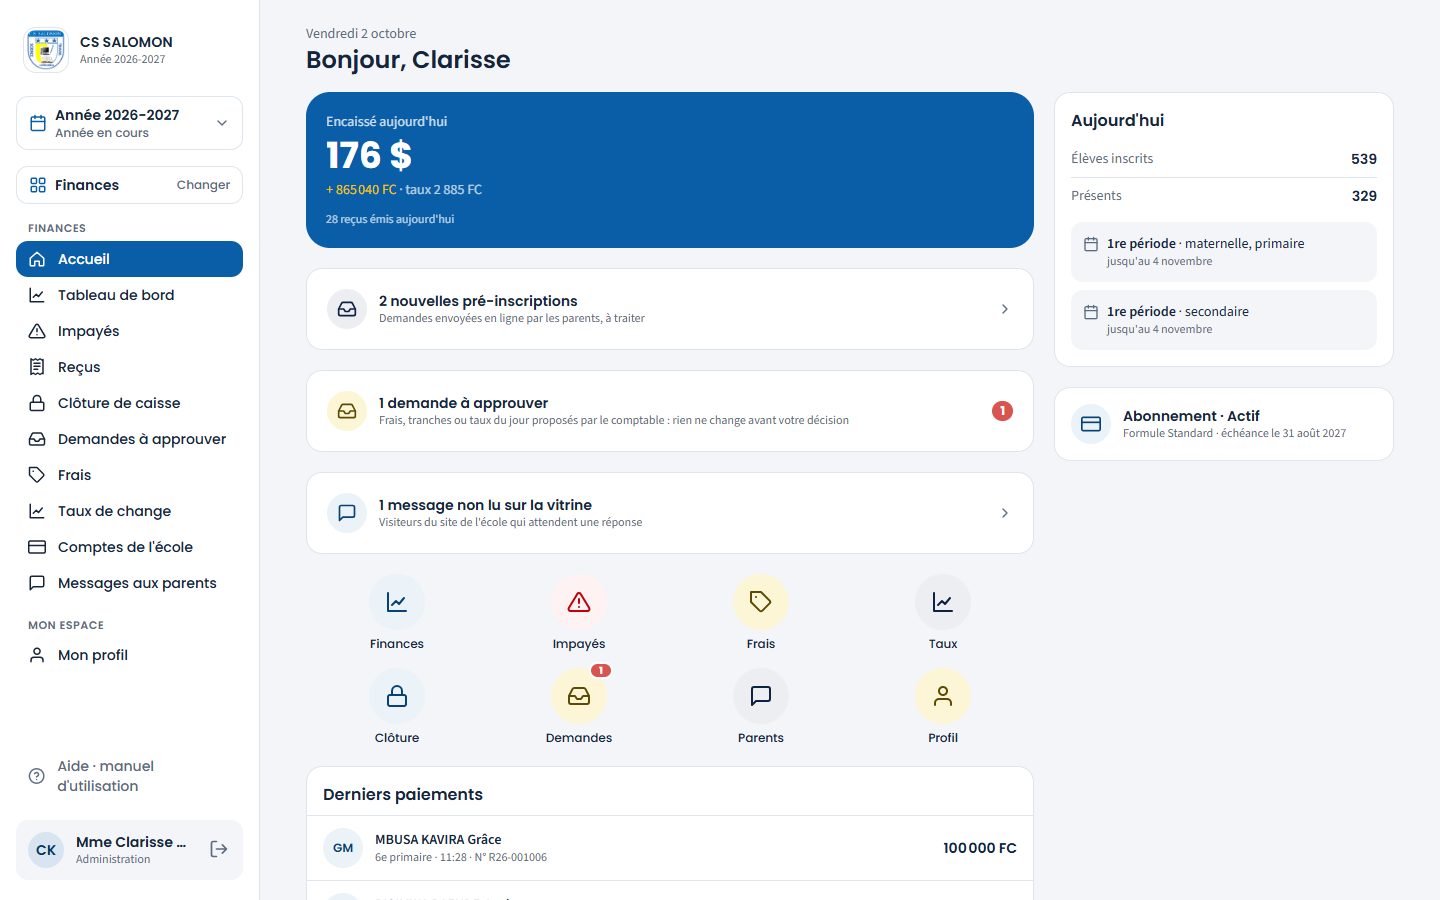Click the logout icon beside Mme Clarisse
The height and width of the screenshot is (900, 1440).
[x=219, y=849]
